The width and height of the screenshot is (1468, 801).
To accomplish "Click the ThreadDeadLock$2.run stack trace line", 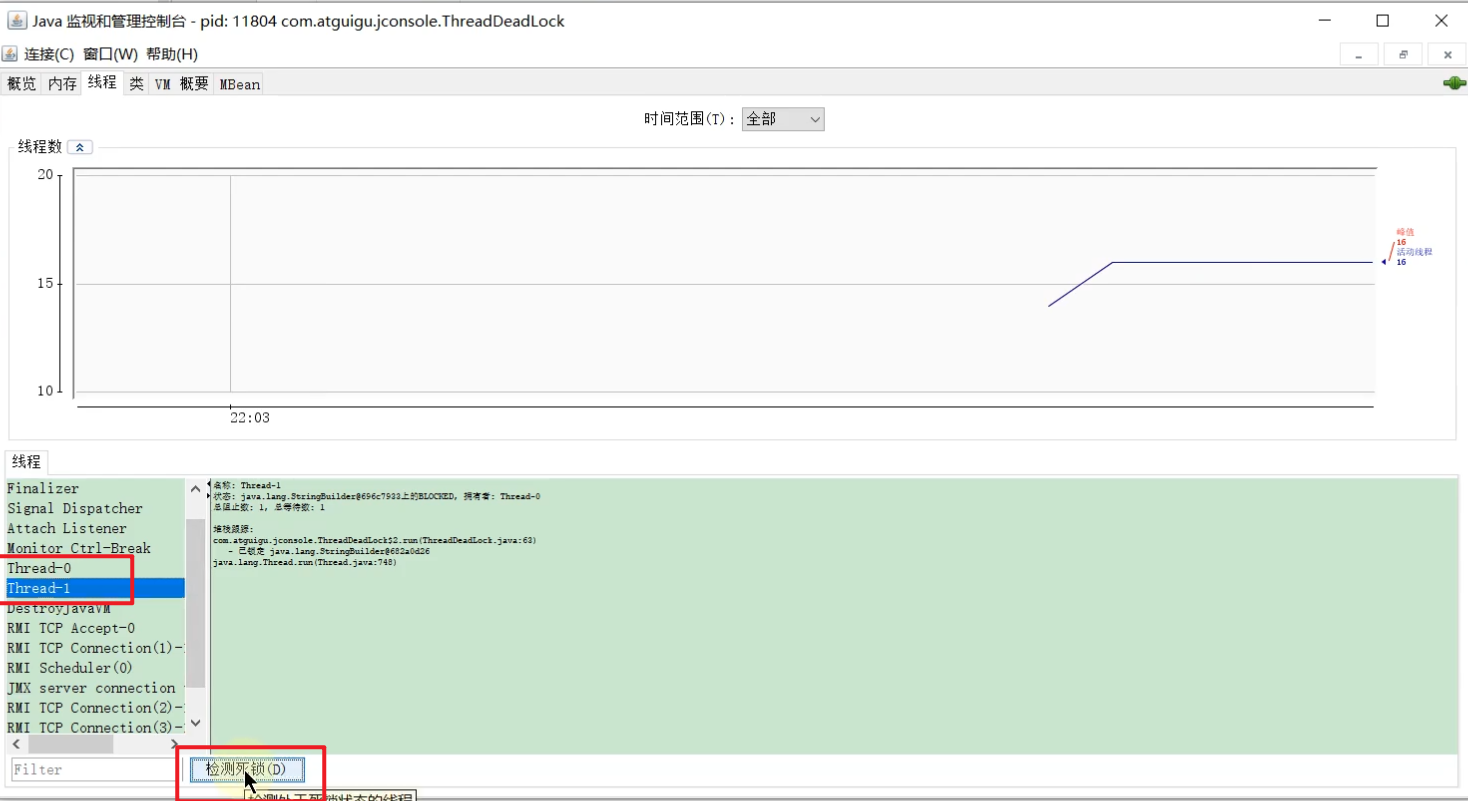I will click(x=375, y=540).
